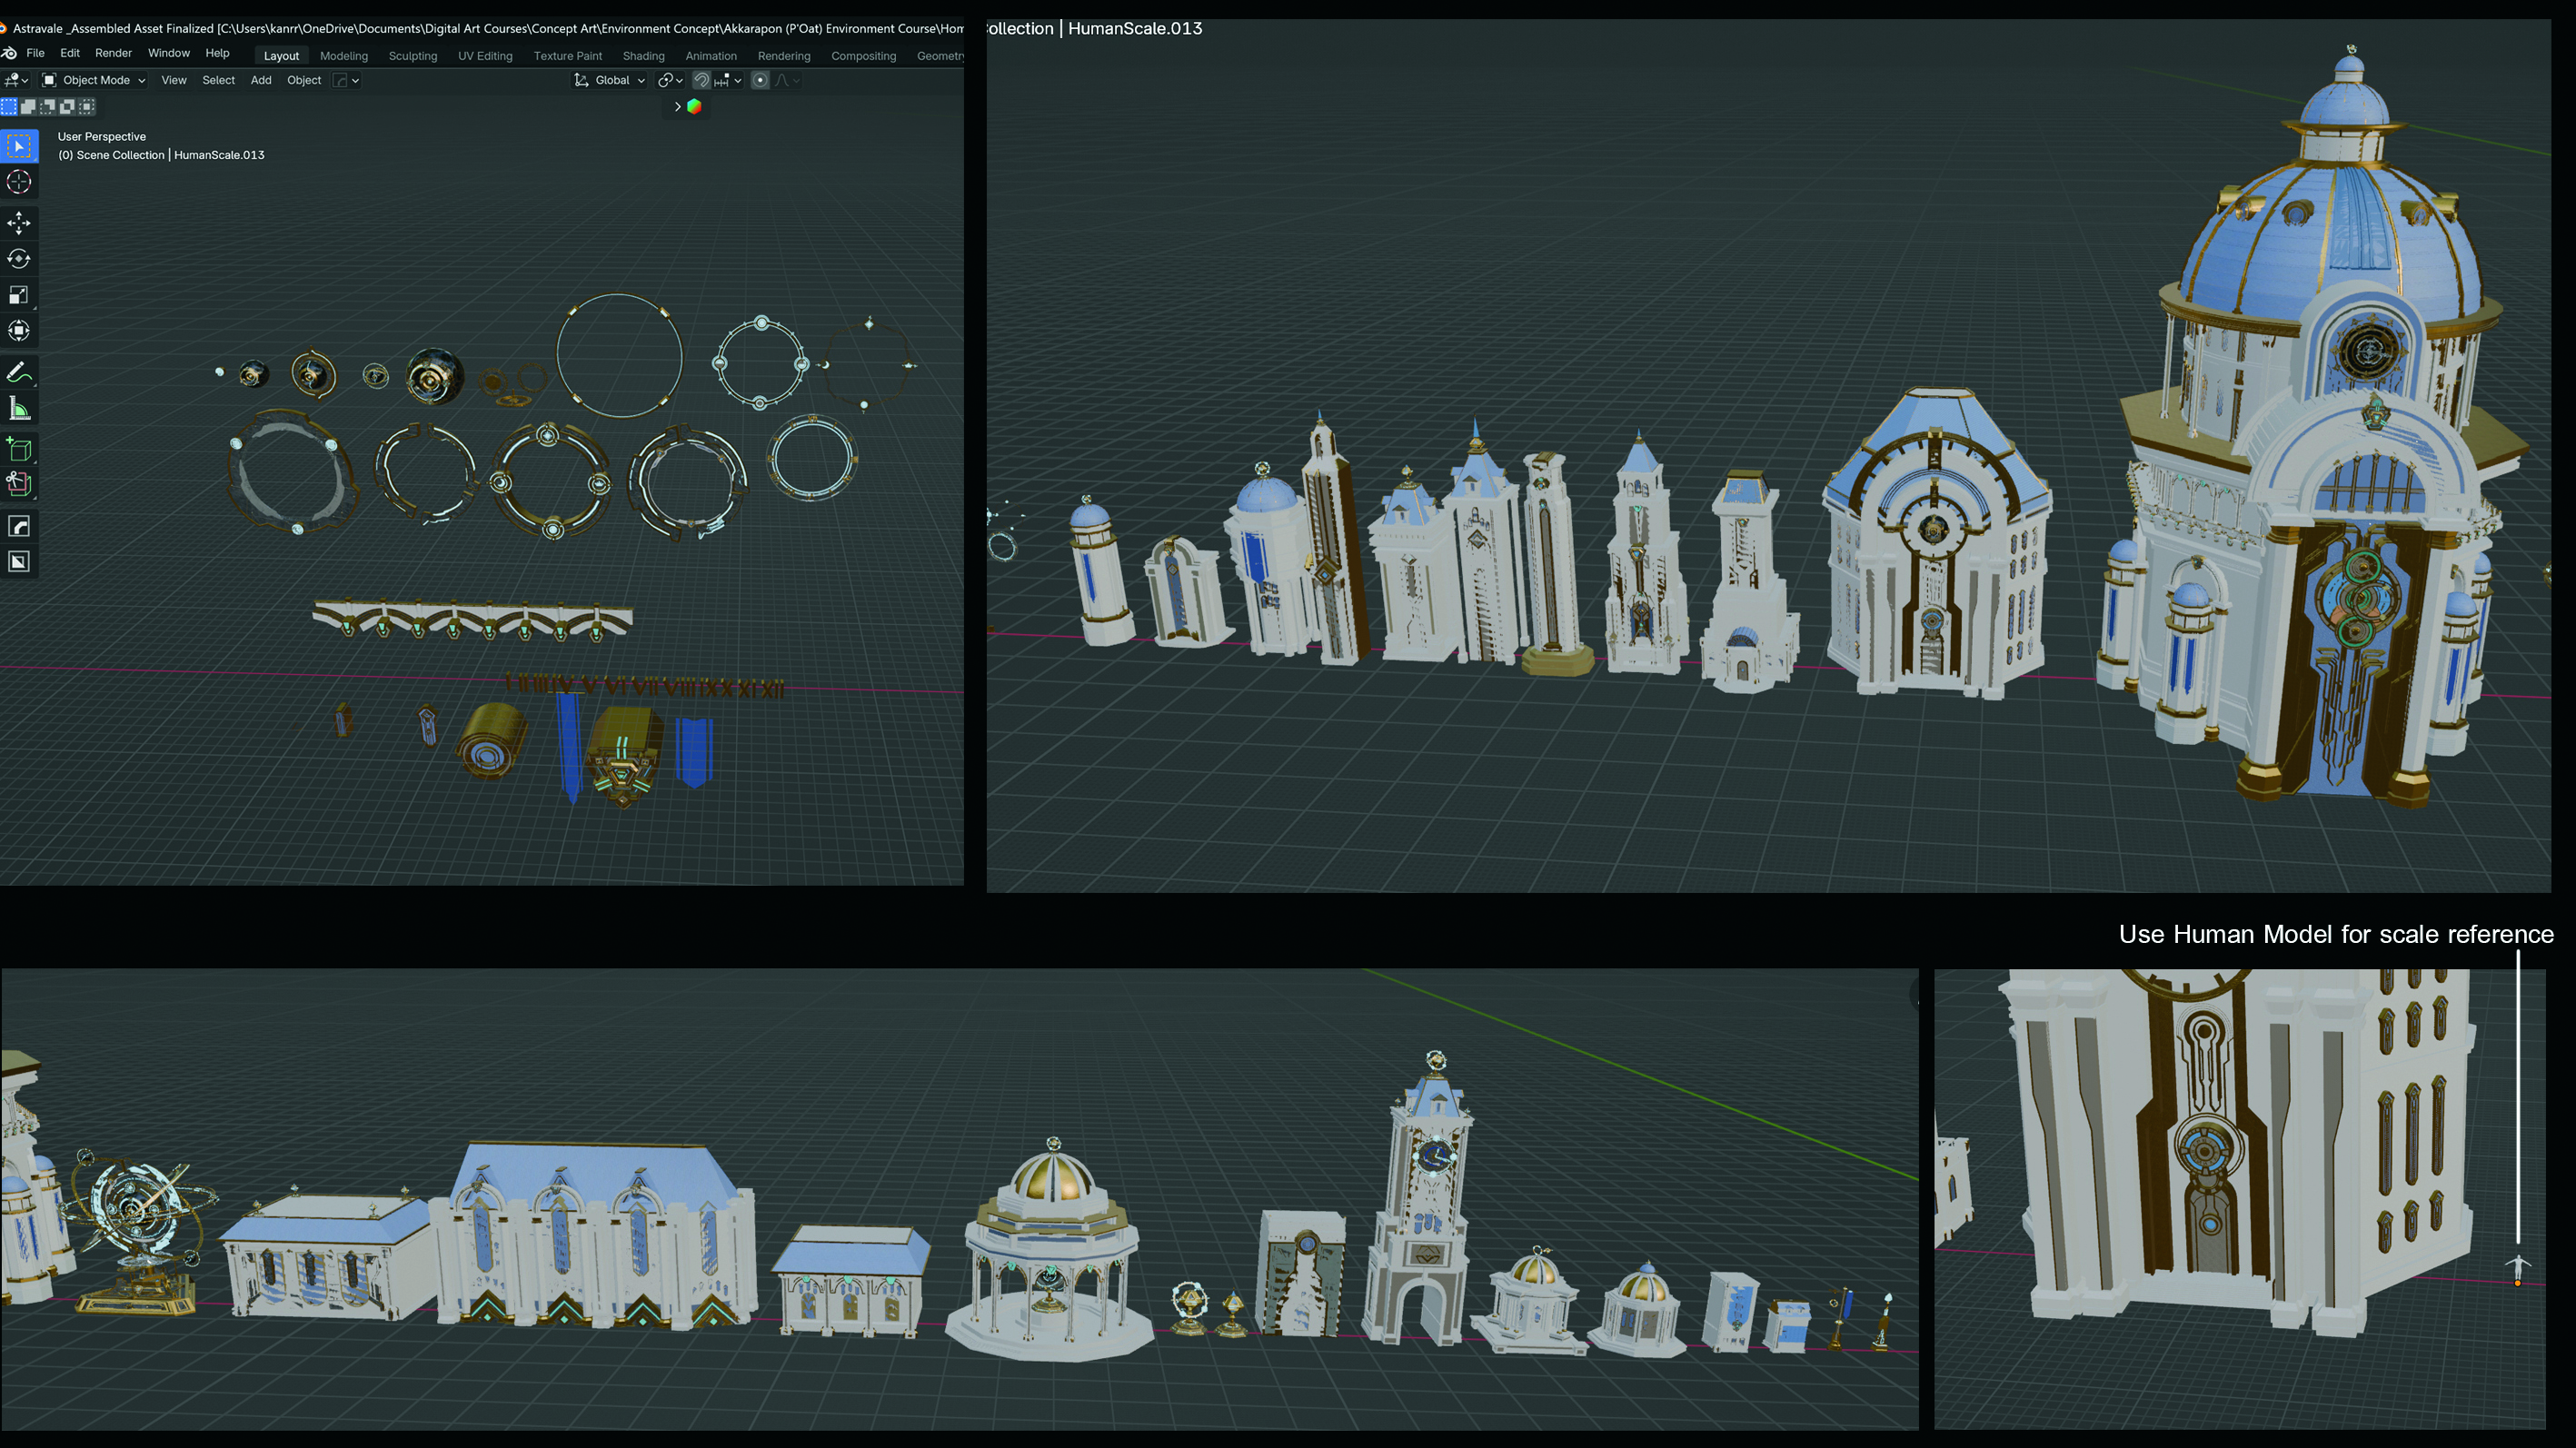Click the colored cube asset icon
Viewport: 2576px width, 1448px height.
point(694,106)
